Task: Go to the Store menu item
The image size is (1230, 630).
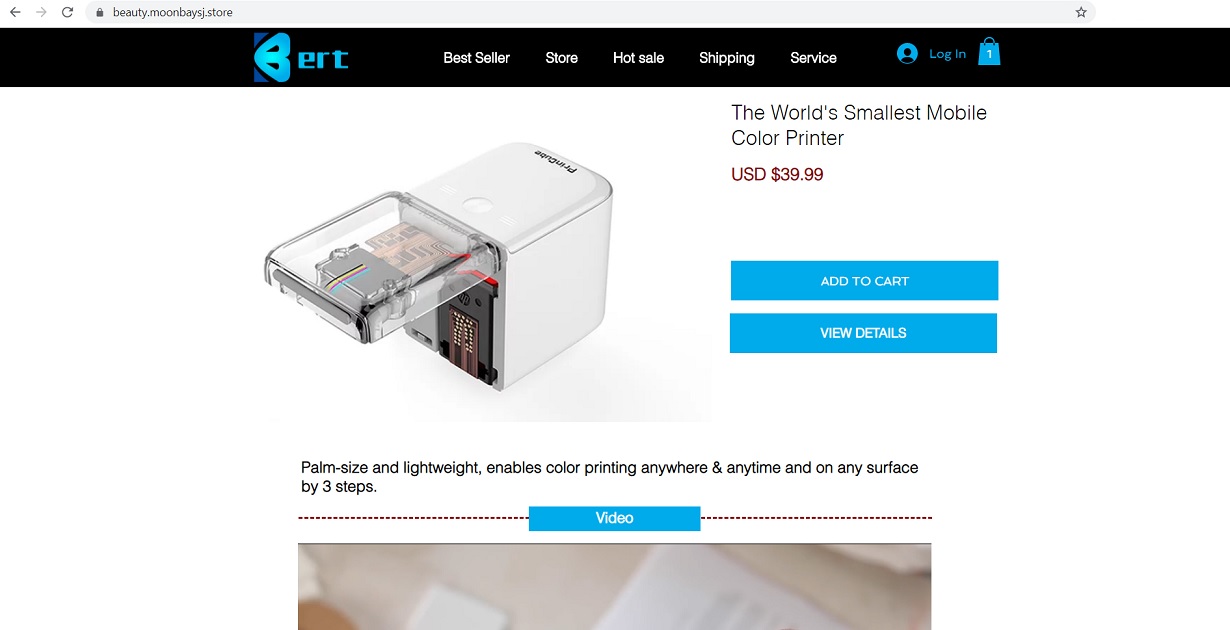Action: [x=561, y=58]
